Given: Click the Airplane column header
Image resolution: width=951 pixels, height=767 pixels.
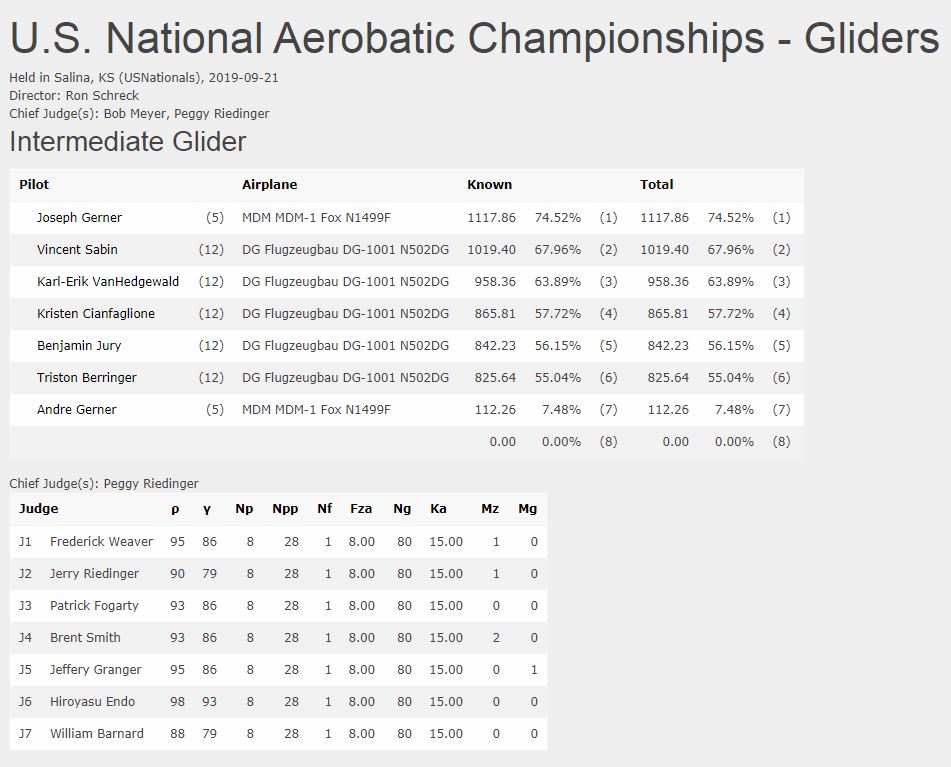Looking at the screenshot, I should pyautogui.click(x=269, y=185).
